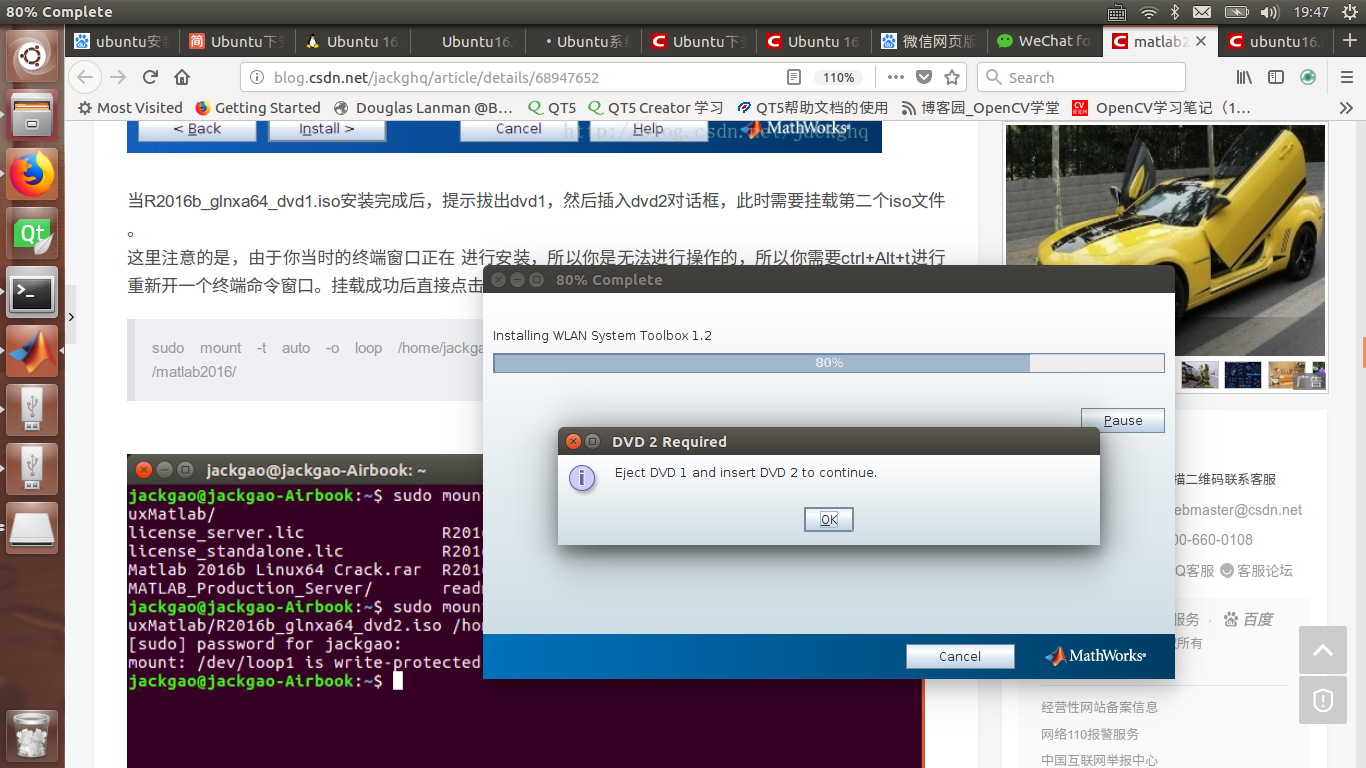Viewport: 1366px width, 768px height.
Task: Reset the 110% zoom level badge
Action: [x=838, y=77]
